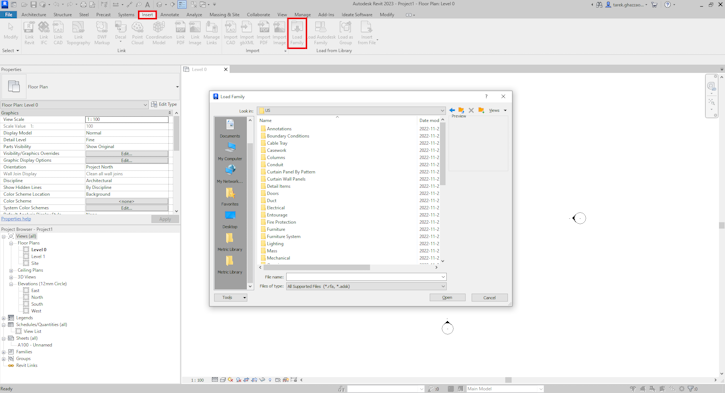Go back in Load Family dialog
Image resolution: width=725 pixels, height=393 pixels.
(452, 111)
